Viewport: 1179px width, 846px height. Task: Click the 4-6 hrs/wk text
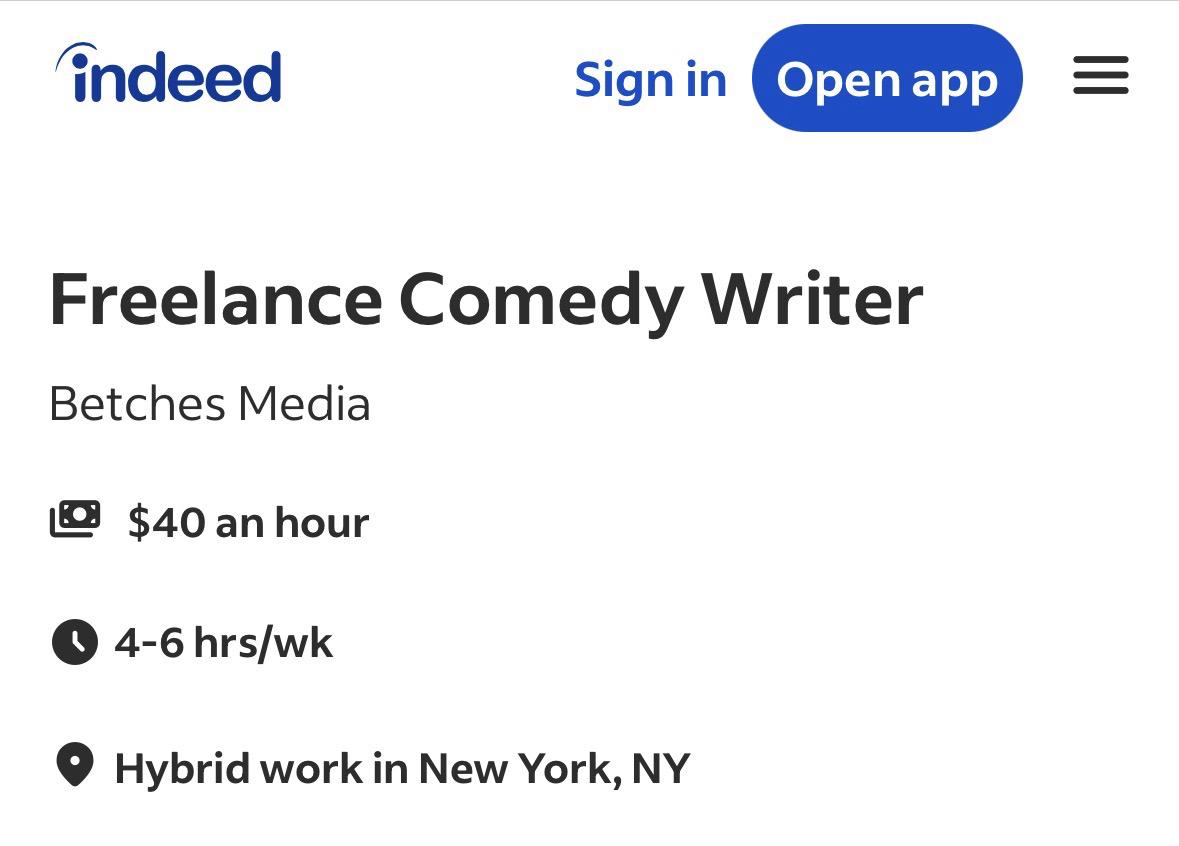(x=223, y=643)
